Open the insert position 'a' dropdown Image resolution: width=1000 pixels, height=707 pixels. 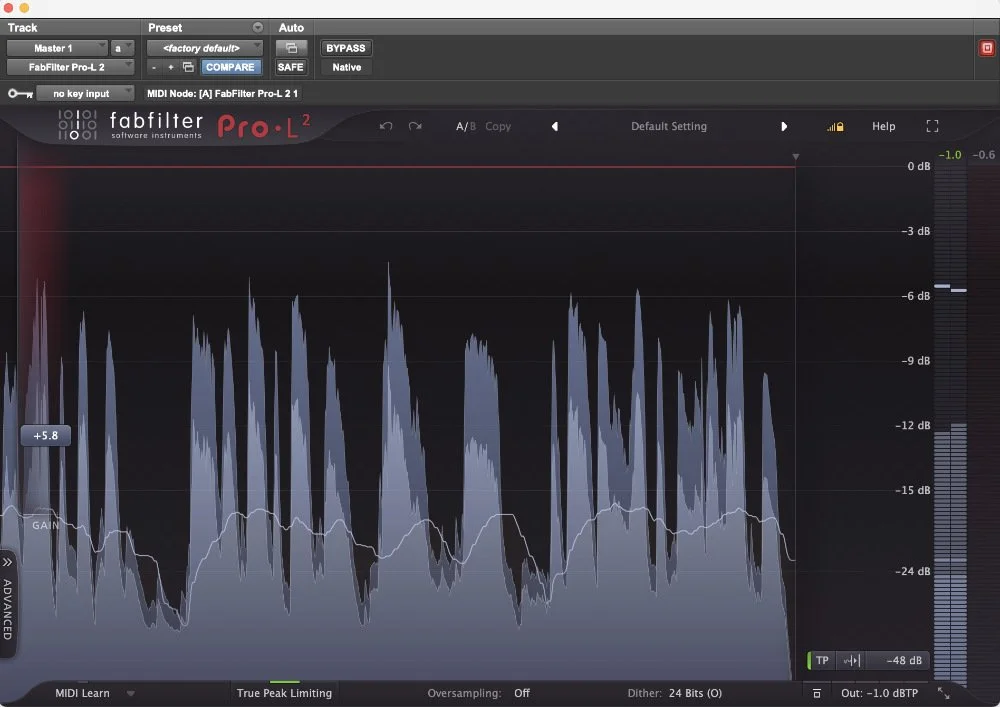point(122,48)
